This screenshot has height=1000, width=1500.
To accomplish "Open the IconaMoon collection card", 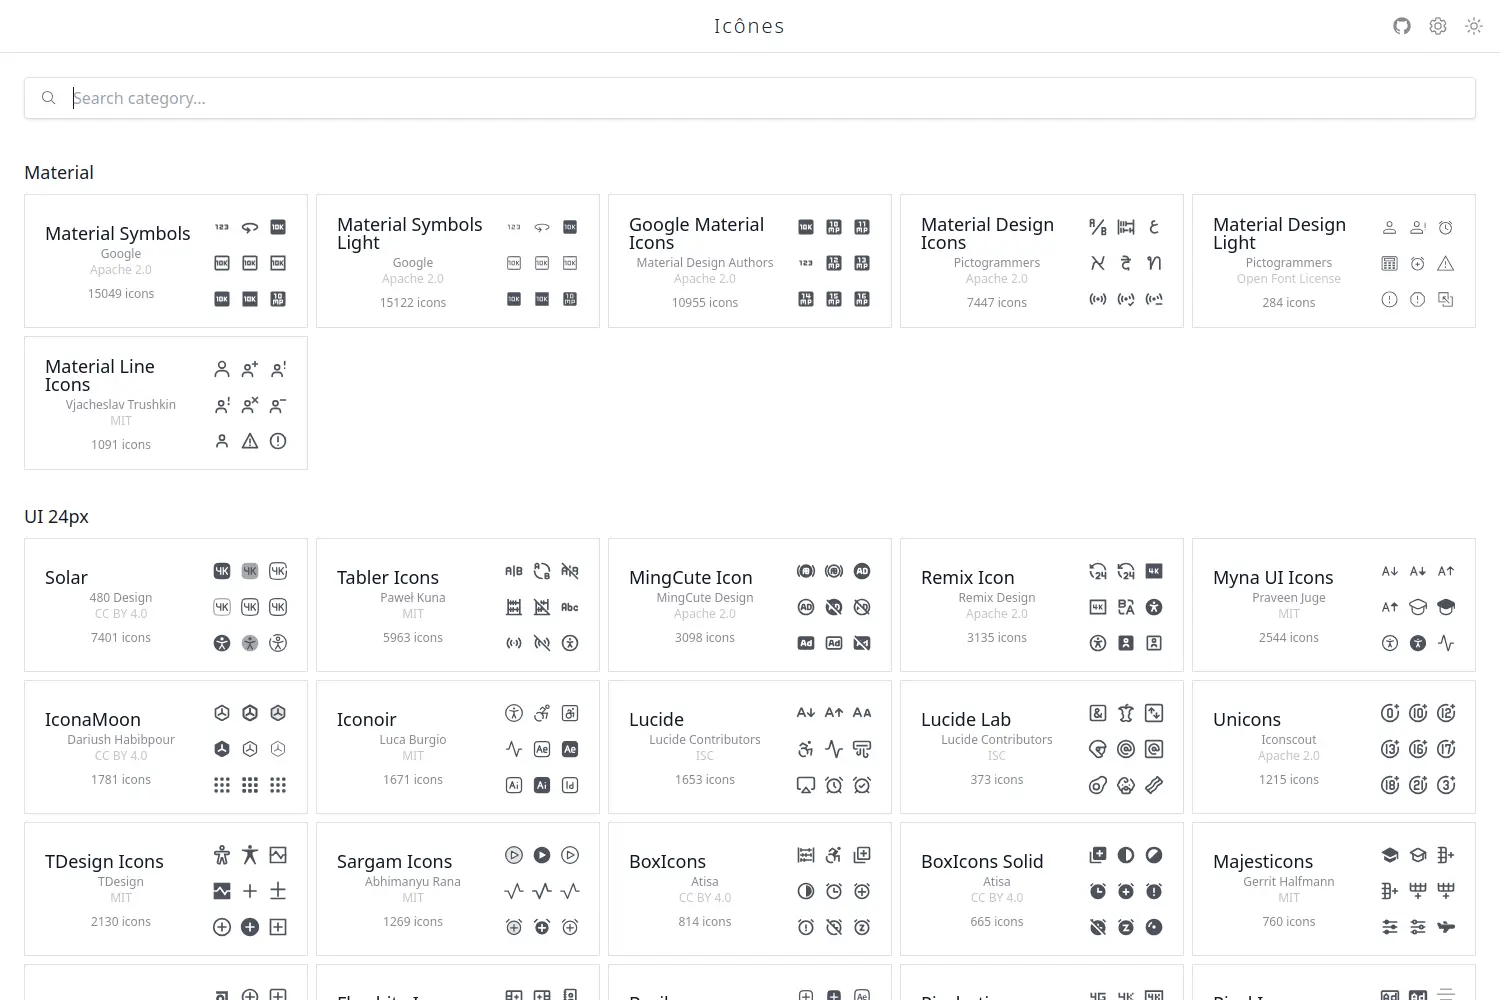I will [x=166, y=747].
